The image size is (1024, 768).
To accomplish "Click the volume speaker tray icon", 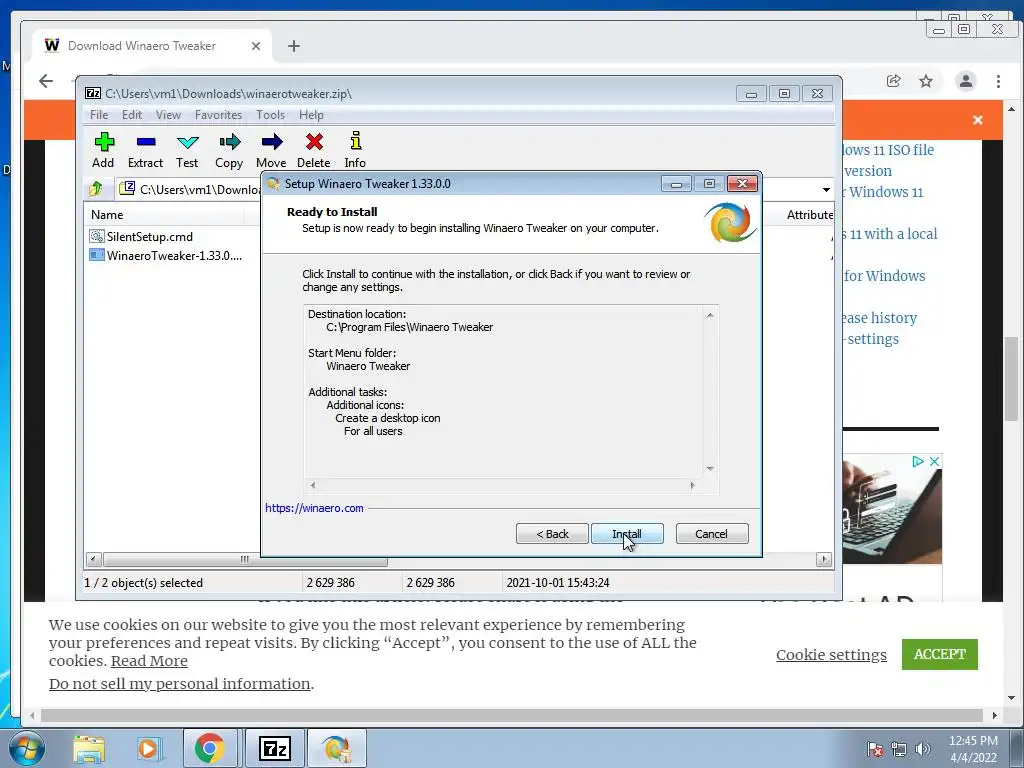I will pyautogui.click(x=923, y=749).
